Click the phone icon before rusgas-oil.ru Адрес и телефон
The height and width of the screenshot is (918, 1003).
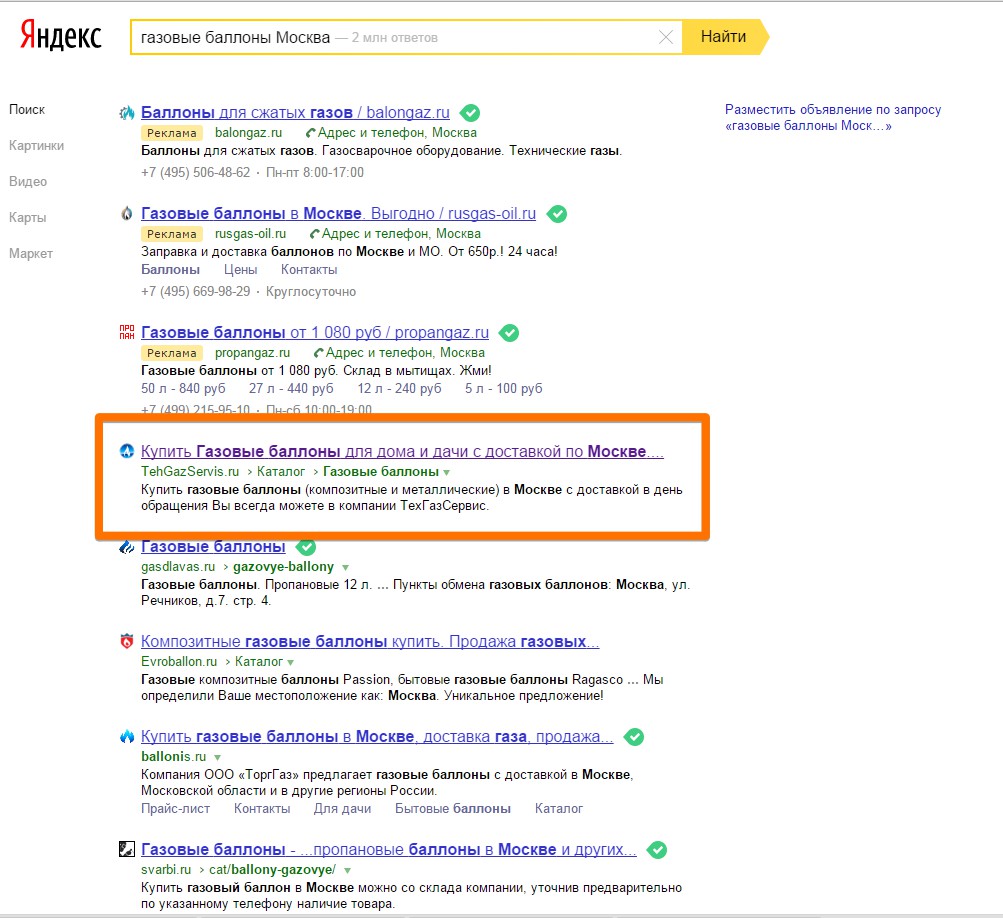click(314, 234)
